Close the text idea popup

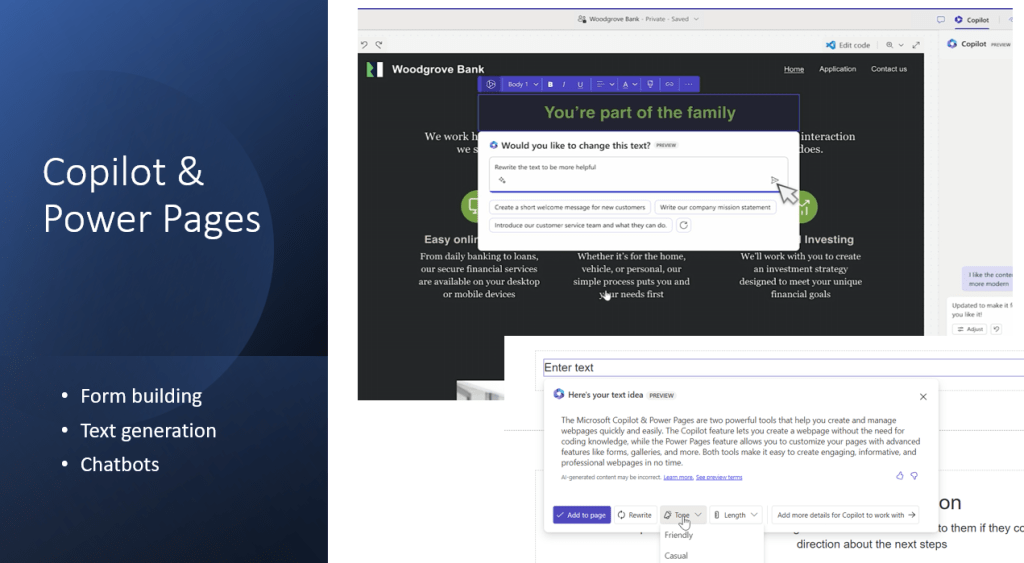[923, 396]
